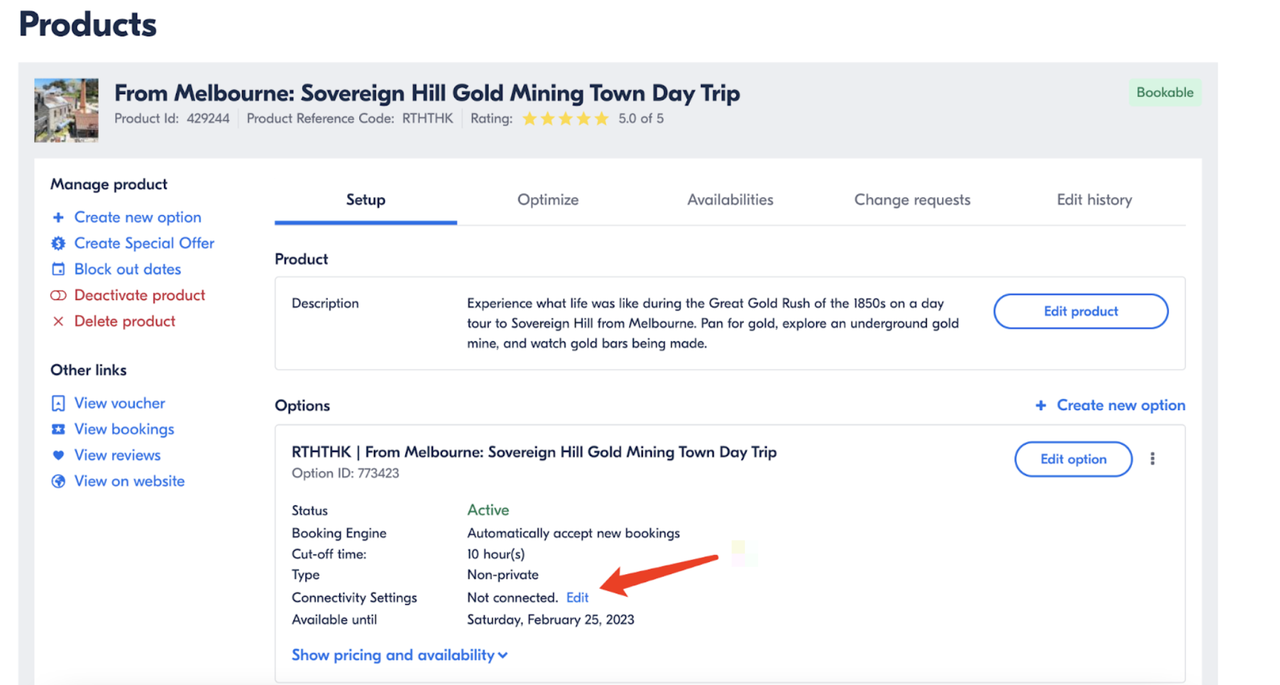Open the three-dot option menu

[1152, 459]
